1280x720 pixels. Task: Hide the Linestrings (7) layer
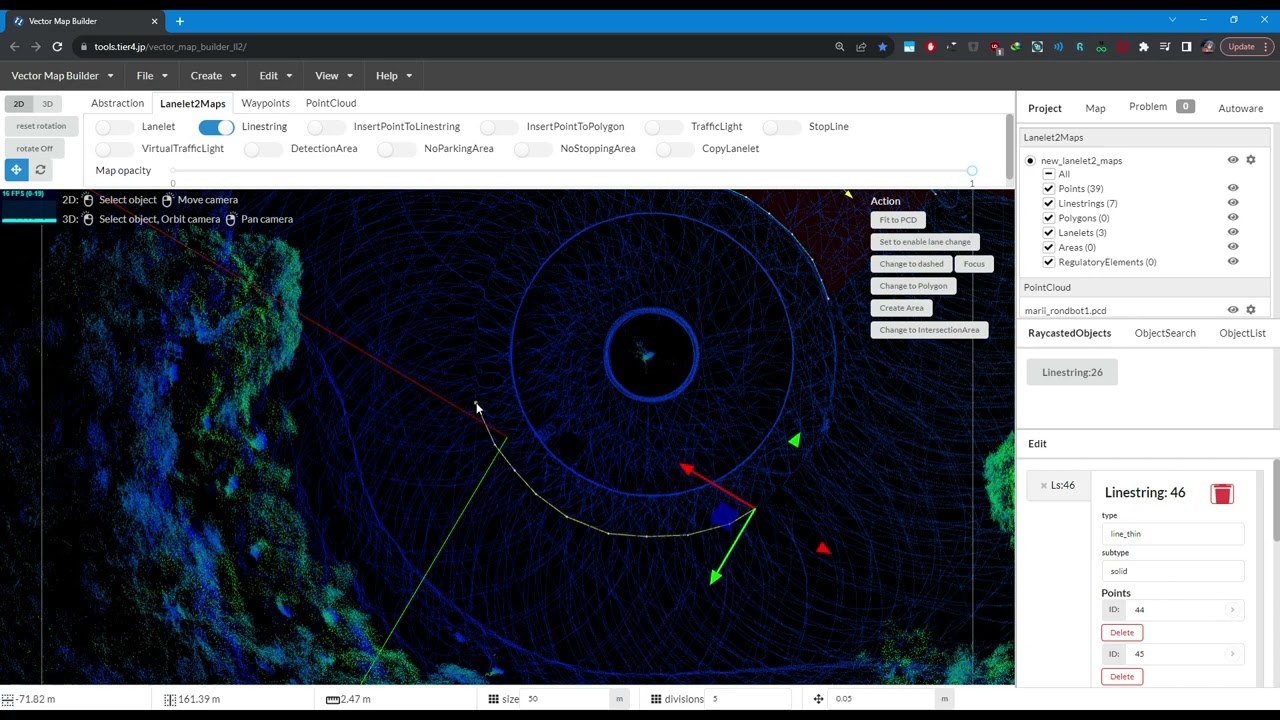1233,203
